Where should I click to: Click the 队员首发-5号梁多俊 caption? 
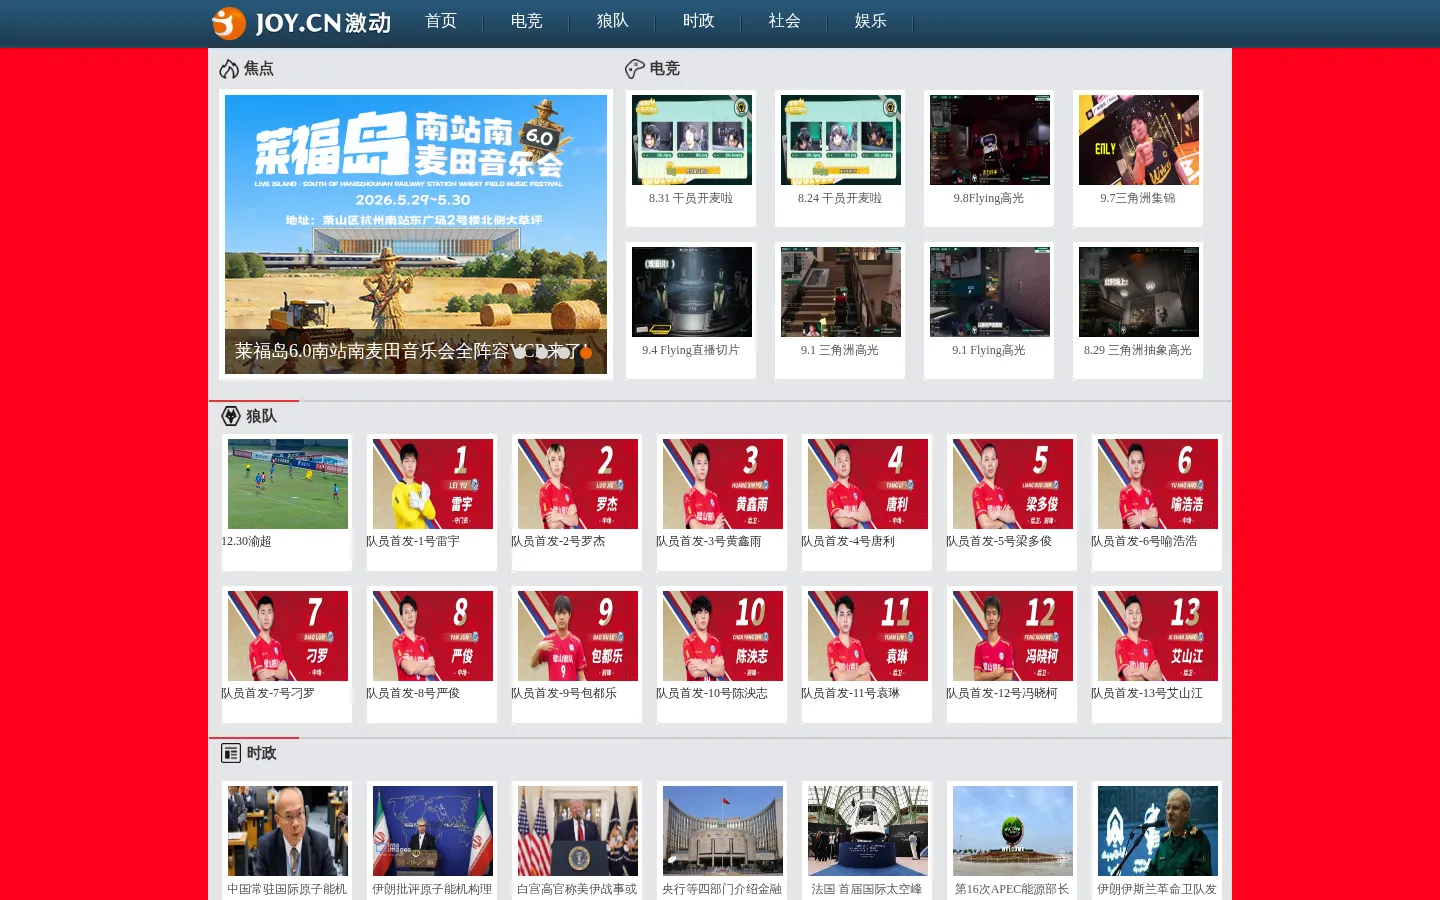pyautogui.click(x=999, y=541)
